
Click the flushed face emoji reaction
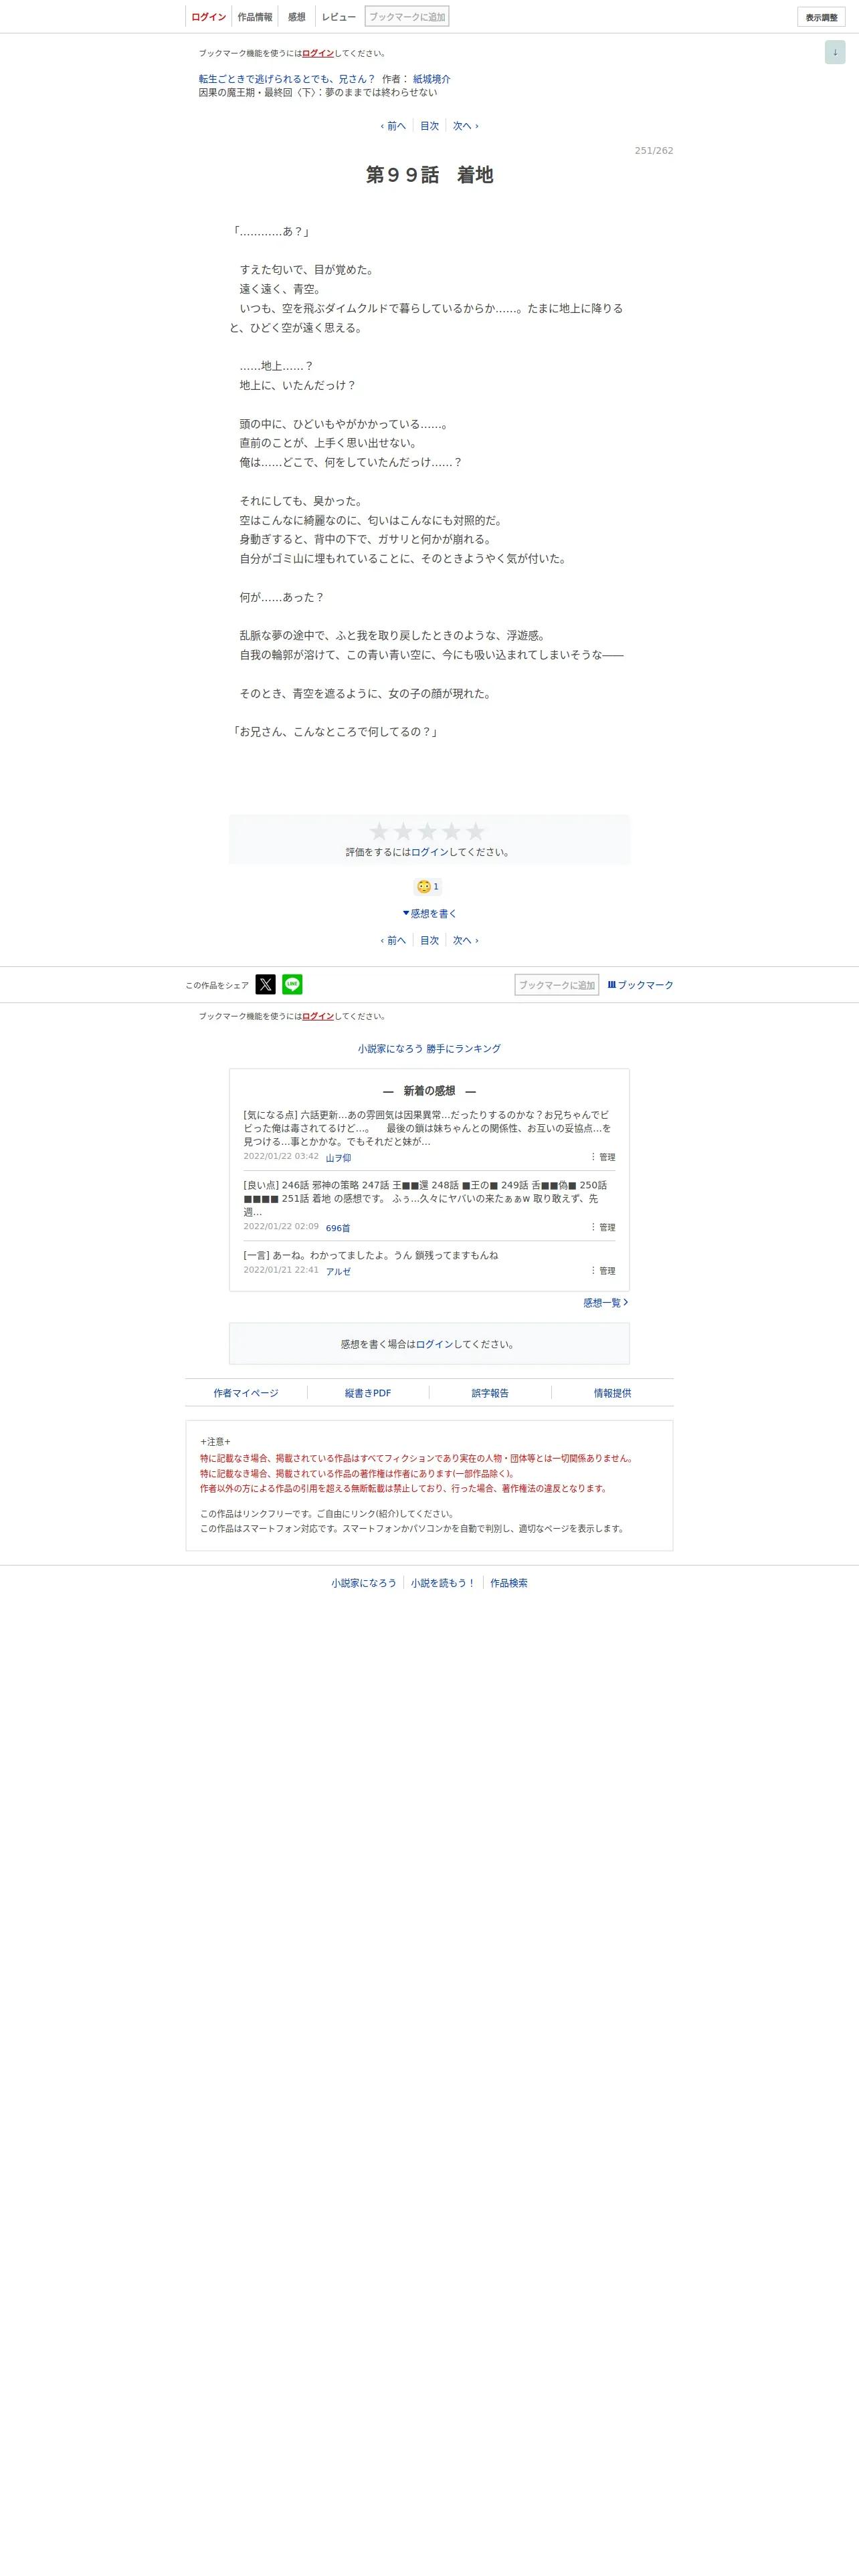pyautogui.click(x=424, y=886)
